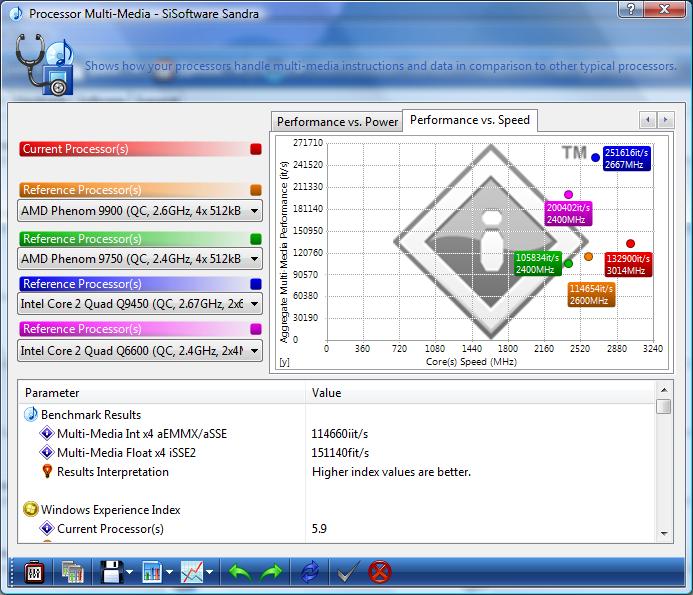Click the floppy disk save icon
693x595 pixels.
tap(112, 572)
